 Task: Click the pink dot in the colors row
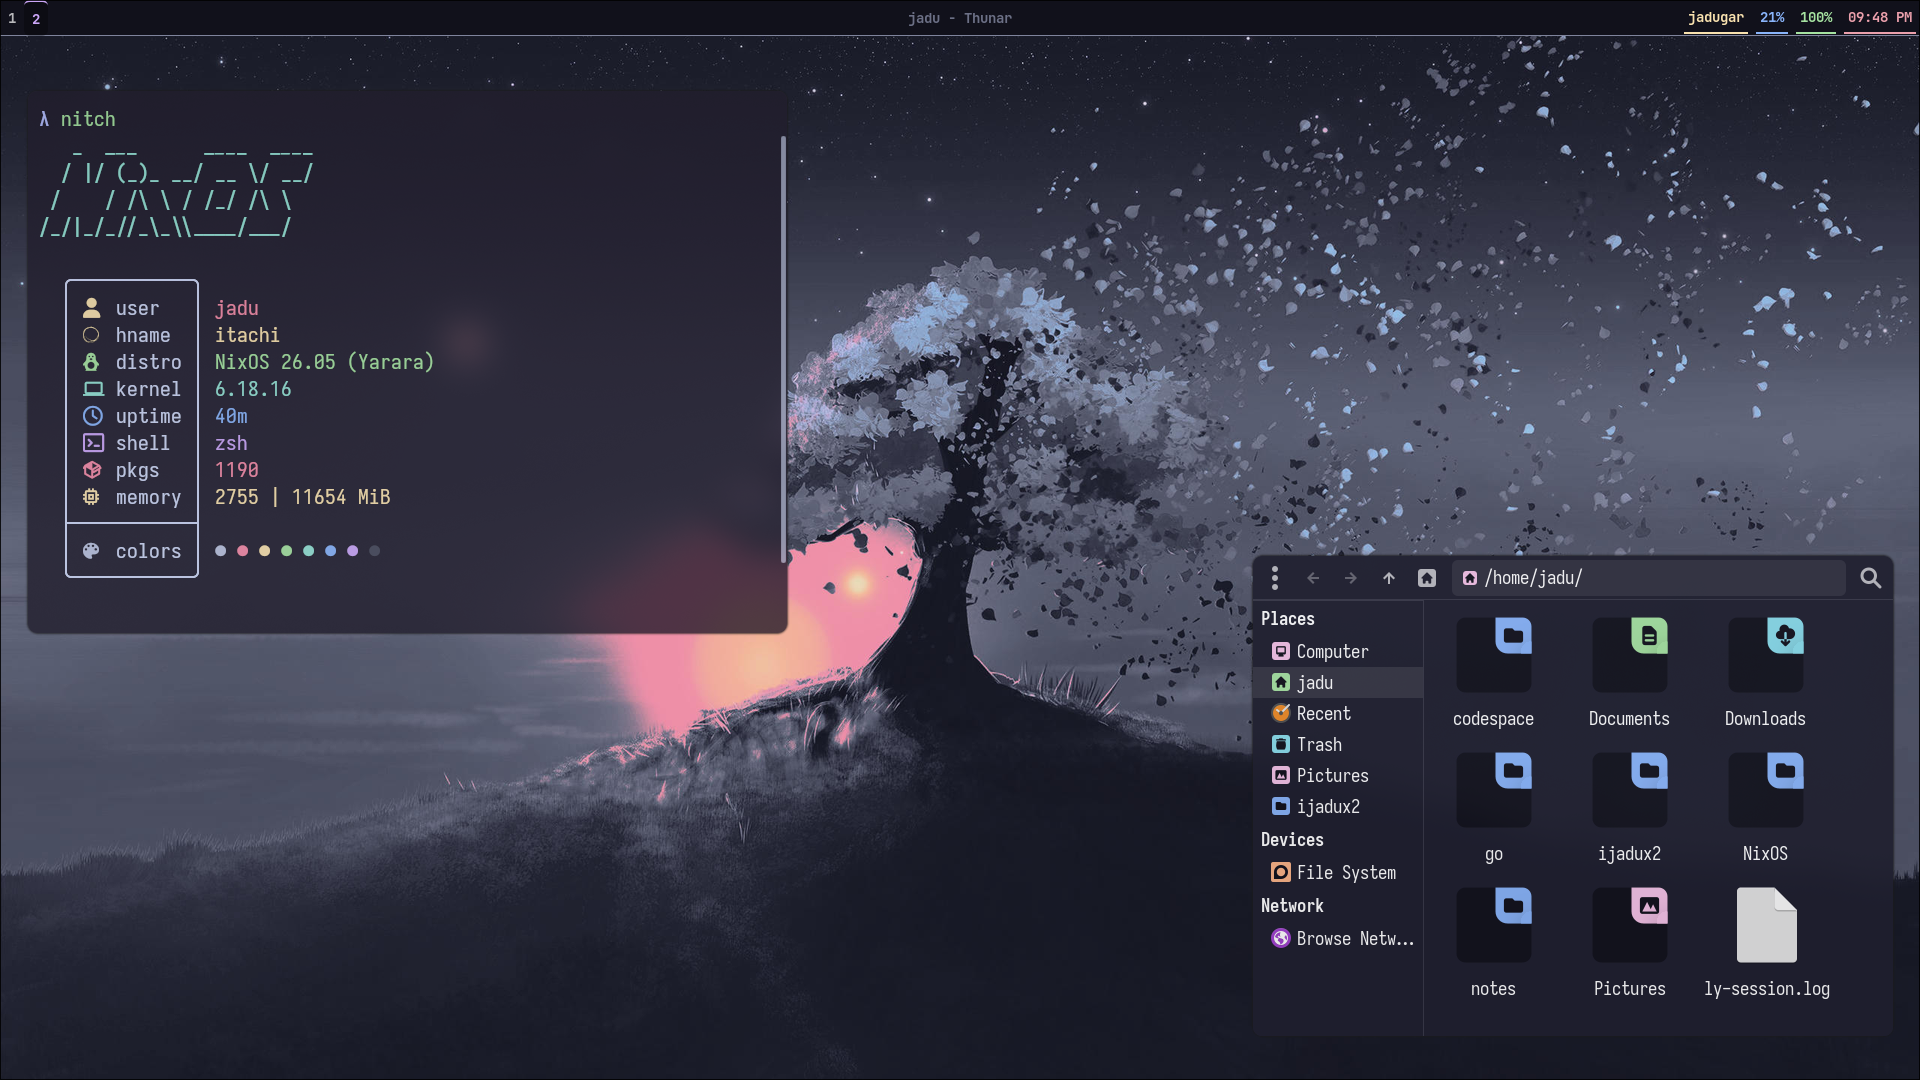pos(242,550)
